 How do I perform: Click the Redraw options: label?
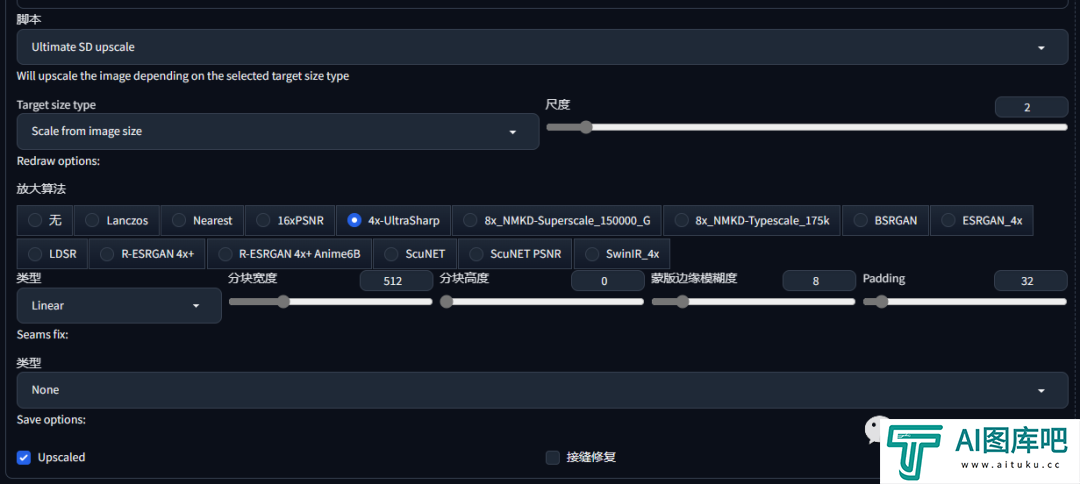pos(59,162)
